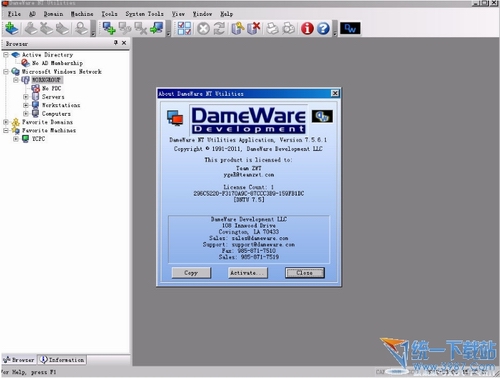The height and width of the screenshot is (378, 500).
Task: Open the File menu
Action: pyautogui.click(x=14, y=14)
